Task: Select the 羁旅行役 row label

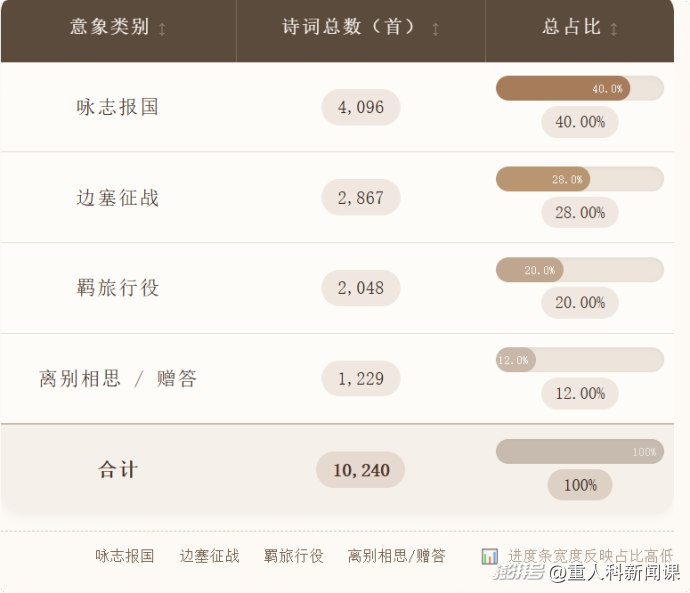Action: click(x=117, y=288)
